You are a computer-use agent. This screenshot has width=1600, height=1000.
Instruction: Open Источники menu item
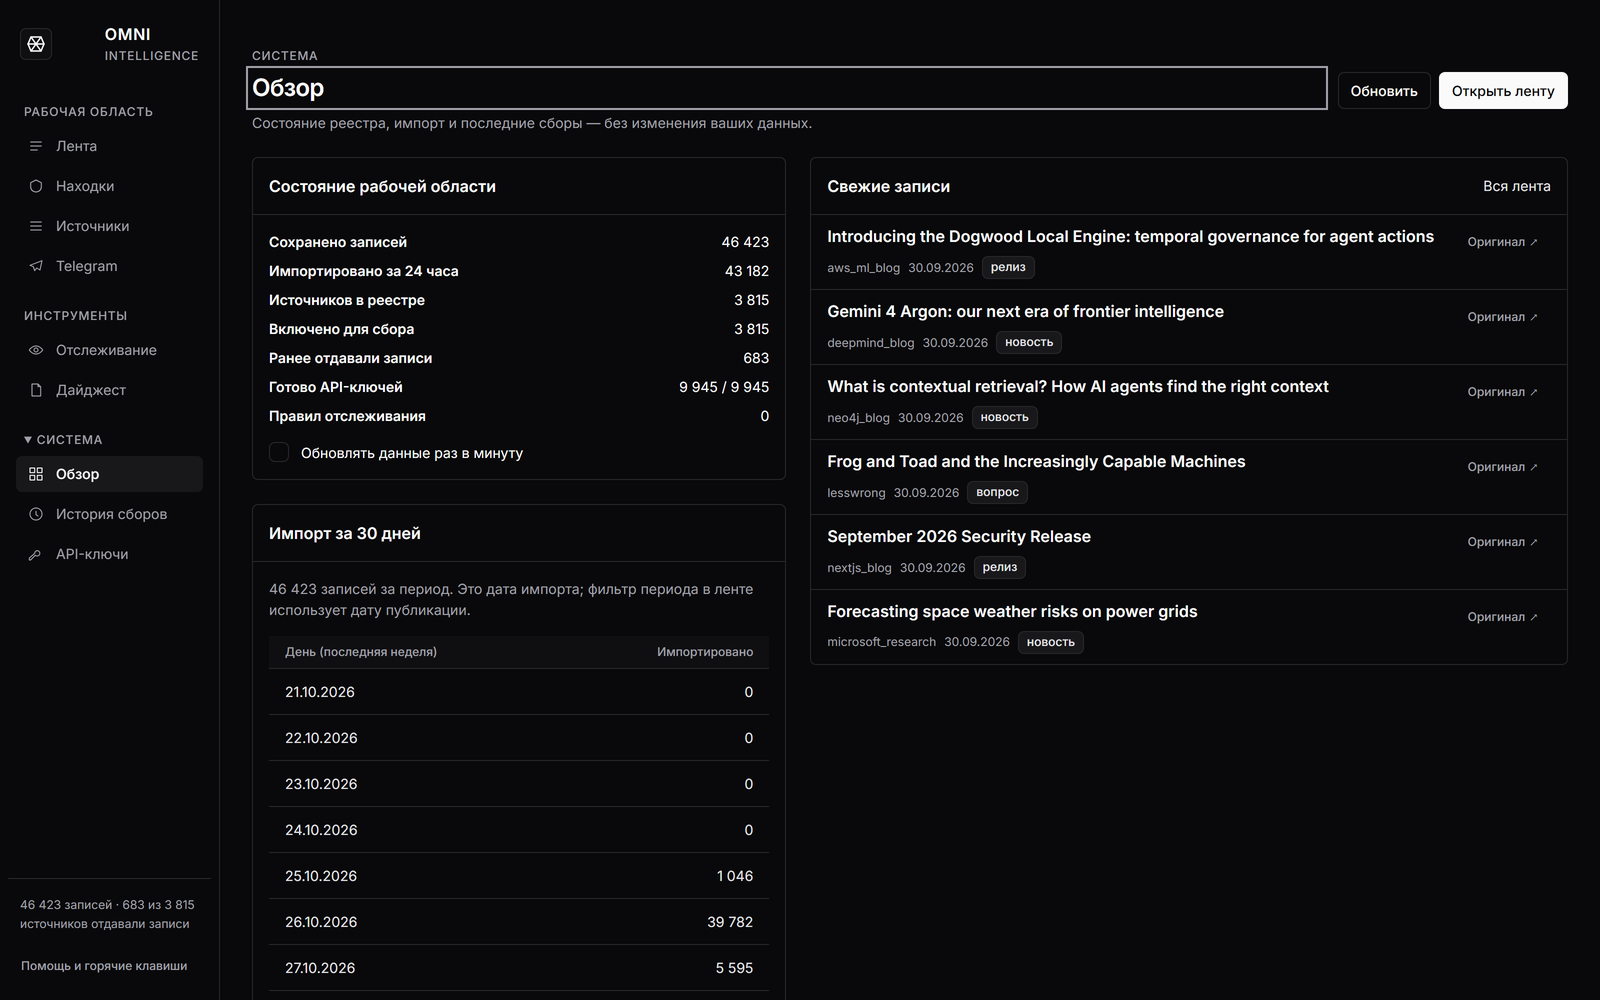pos(109,226)
